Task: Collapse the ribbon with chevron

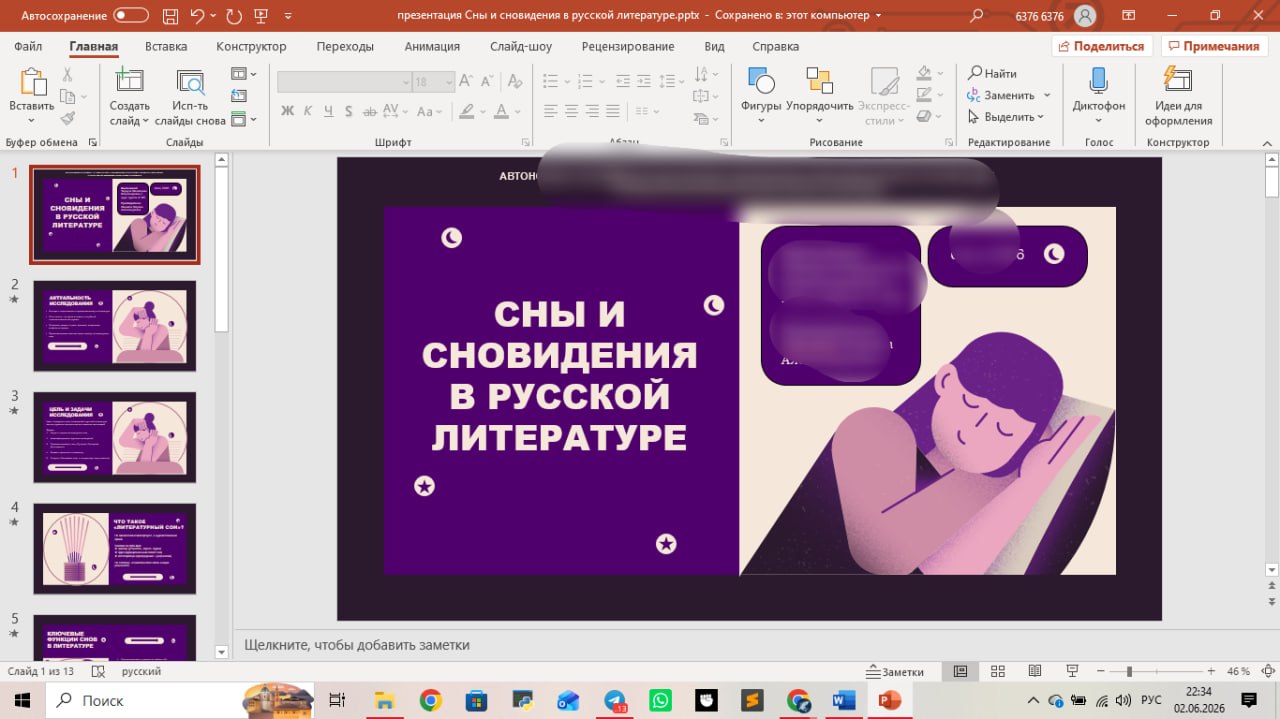Action: tap(1266, 142)
